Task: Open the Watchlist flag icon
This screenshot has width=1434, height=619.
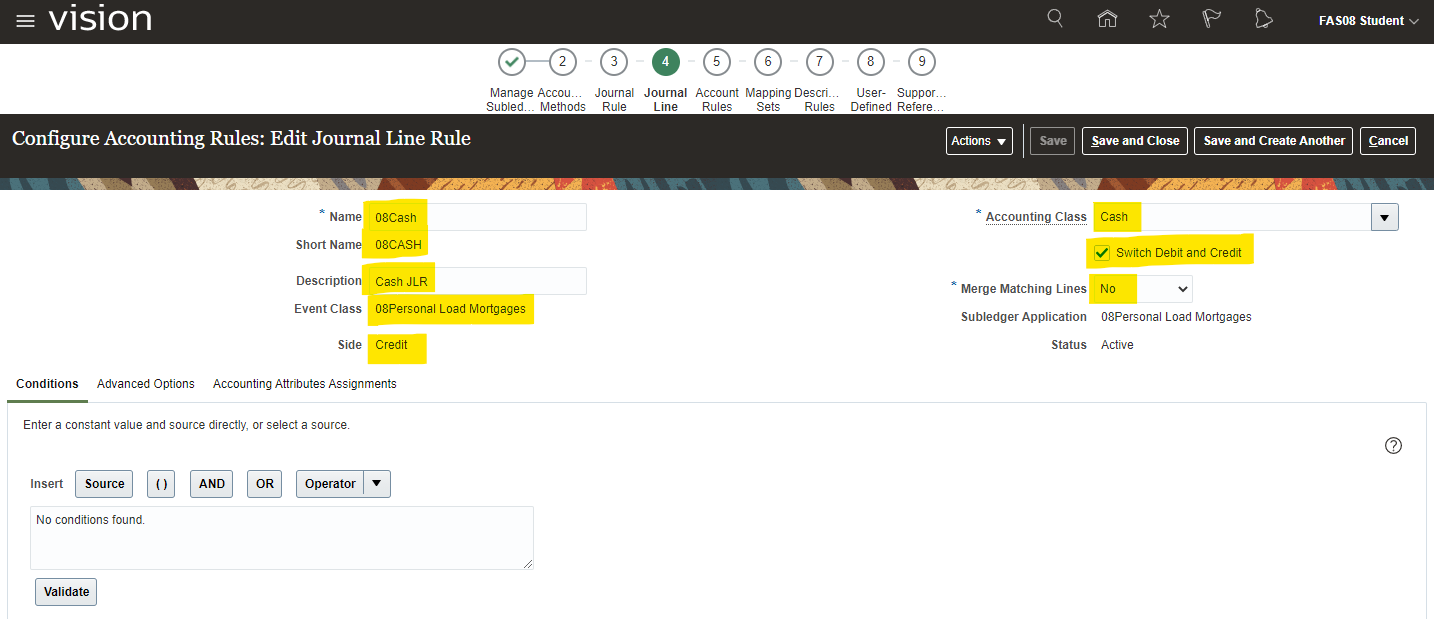Action: [1211, 19]
